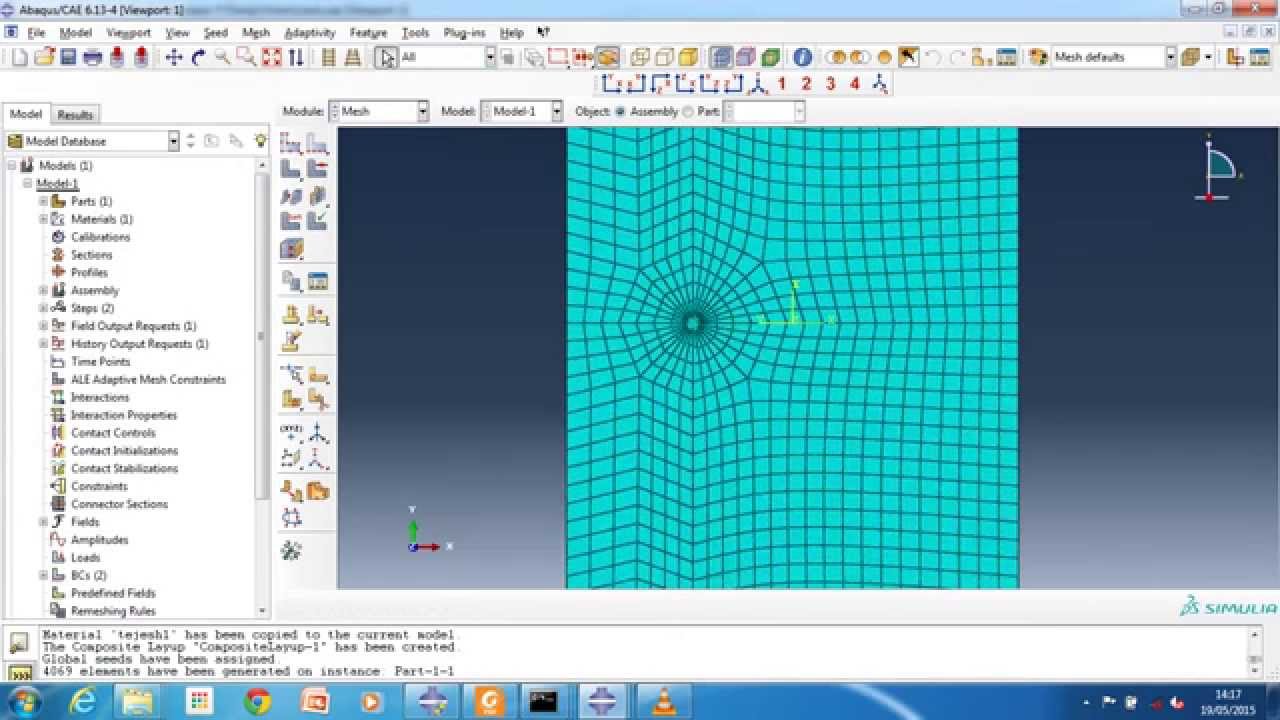Click the selection arrow tool icon
Viewport: 1280px width, 720px height.
[x=386, y=58]
